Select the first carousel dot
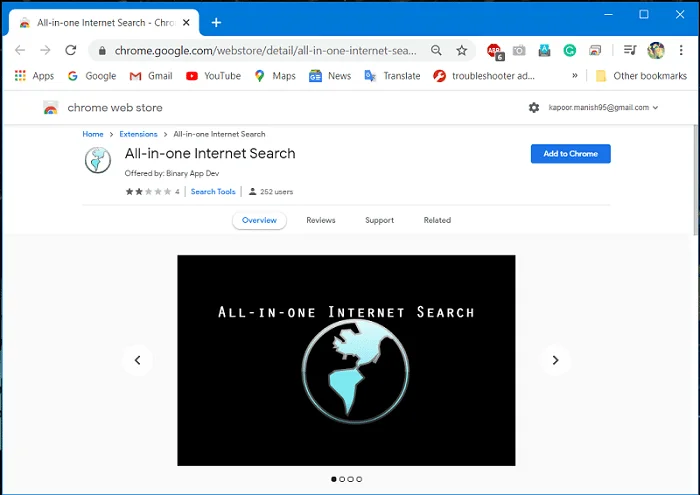 click(x=334, y=479)
